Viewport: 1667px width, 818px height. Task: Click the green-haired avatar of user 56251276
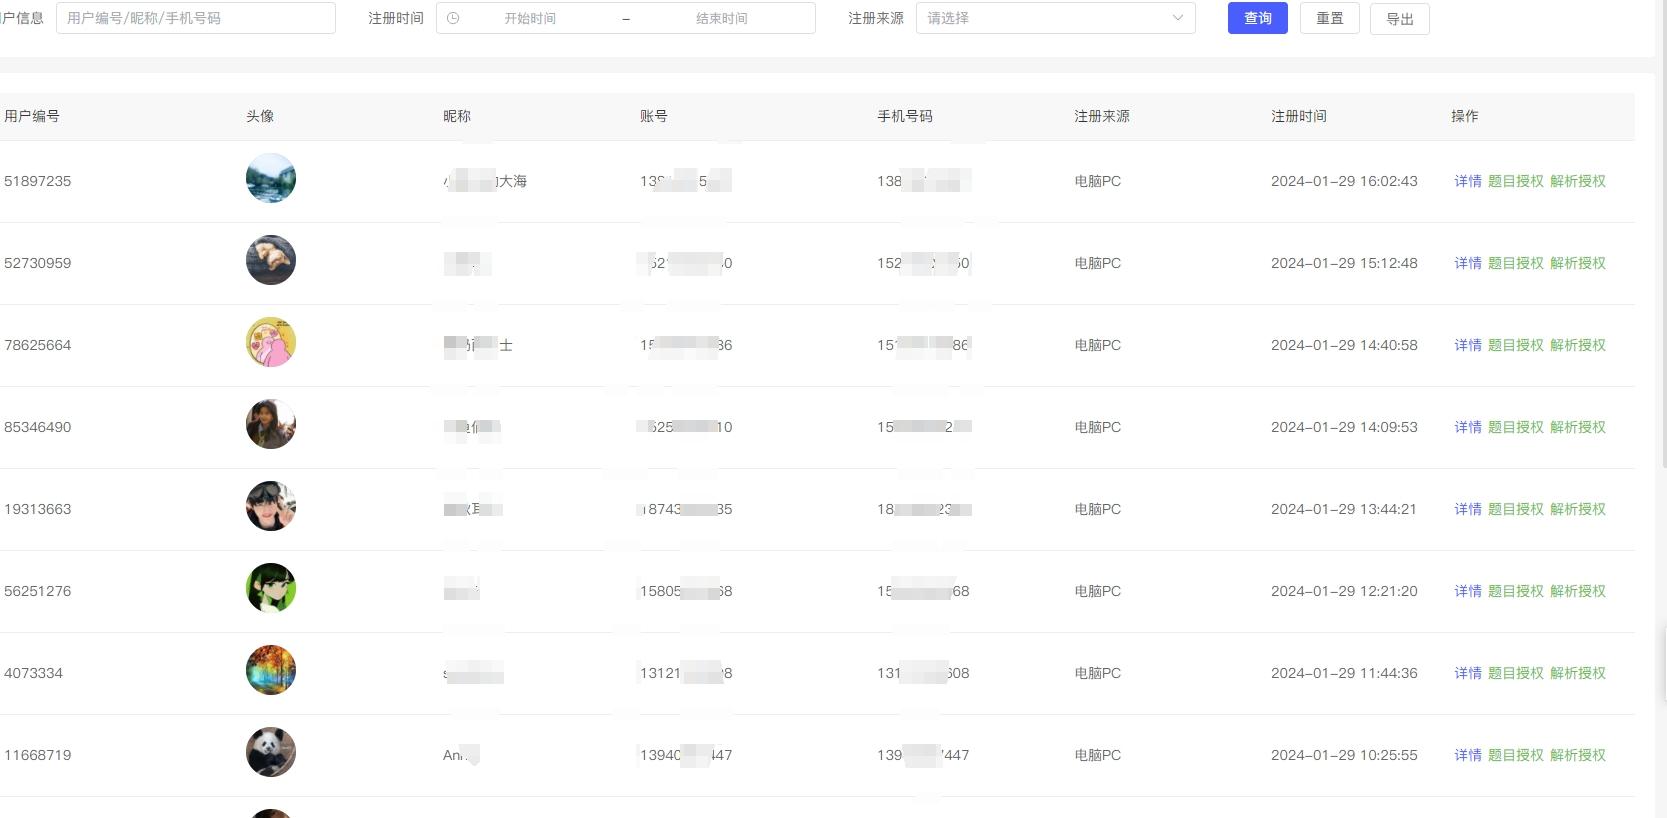(271, 588)
